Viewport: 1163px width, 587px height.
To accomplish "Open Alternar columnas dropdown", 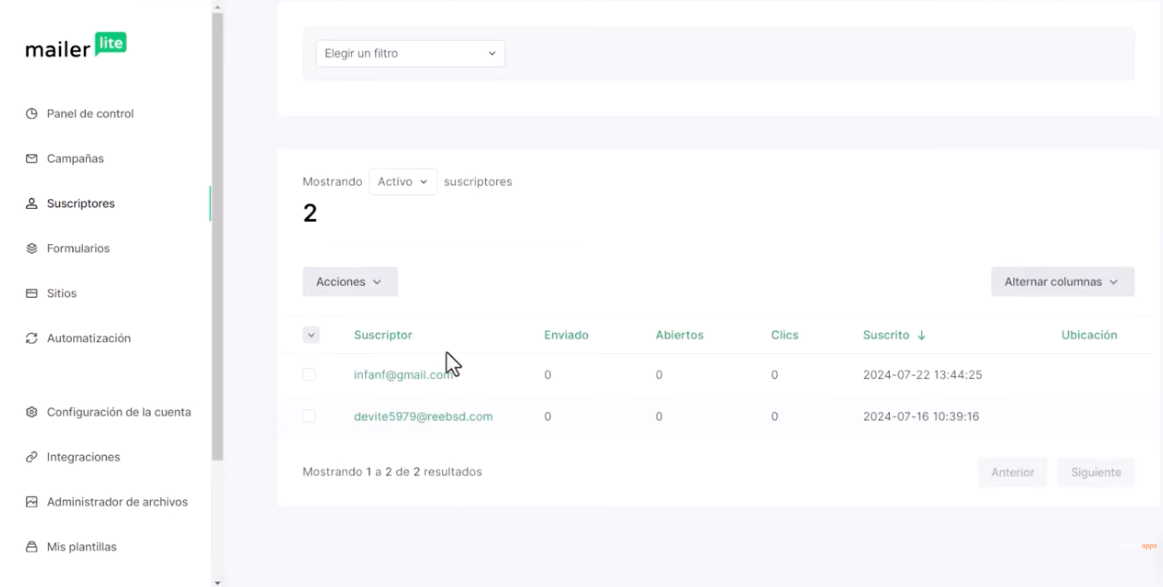I will tap(1062, 282).
